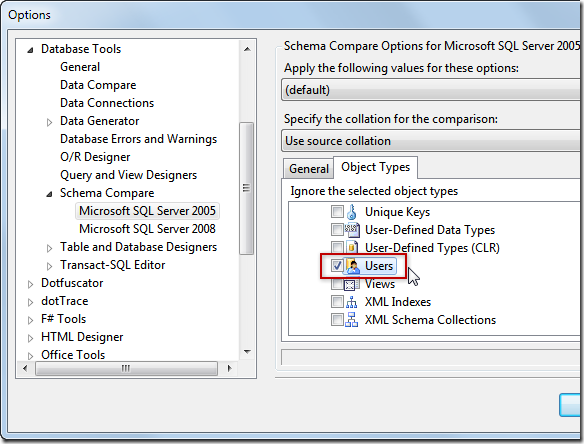Expand the dotTrace node

point(31,302)
